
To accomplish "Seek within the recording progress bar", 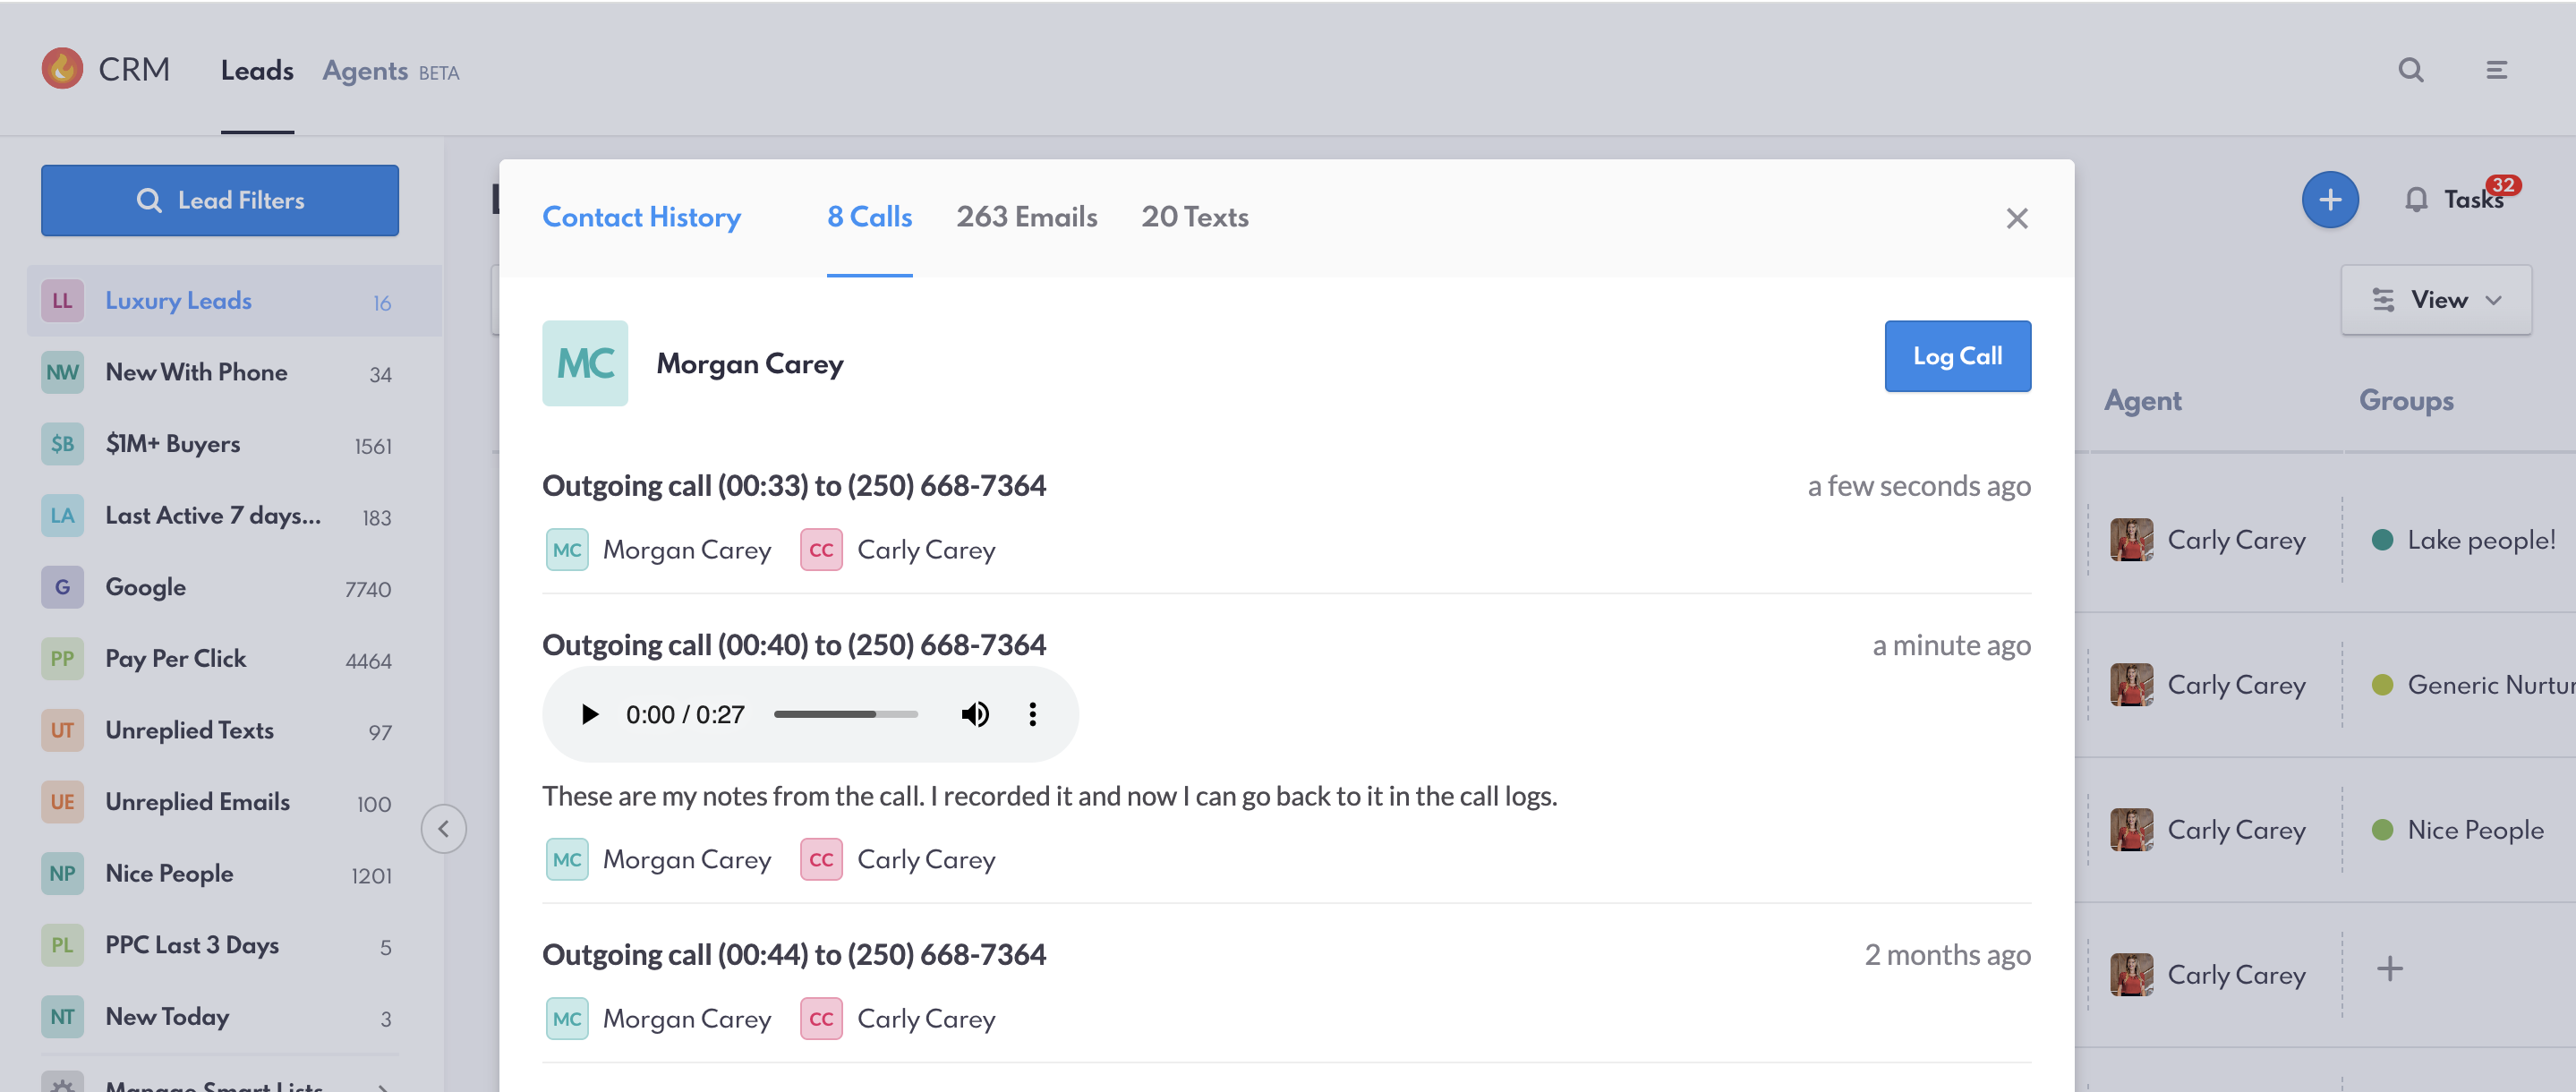I will (x=846, y=714).
